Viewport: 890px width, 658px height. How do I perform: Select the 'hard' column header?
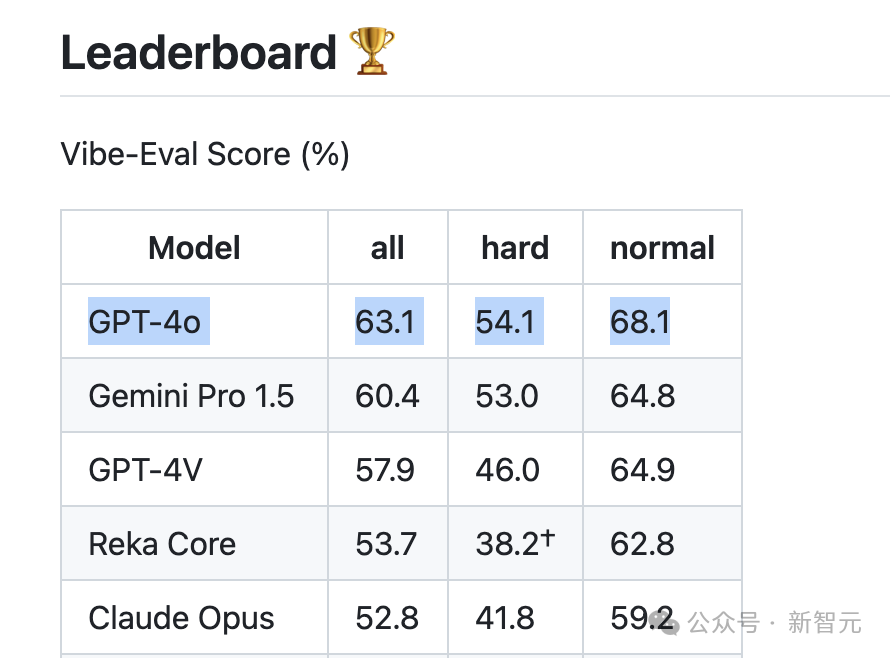[515, 248]
